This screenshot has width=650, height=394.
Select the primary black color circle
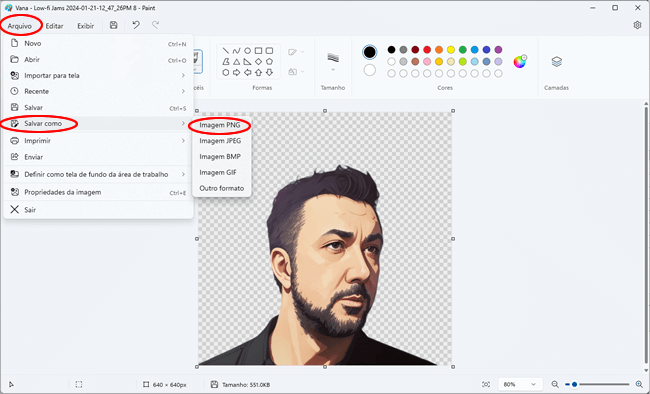coord(369,52)
